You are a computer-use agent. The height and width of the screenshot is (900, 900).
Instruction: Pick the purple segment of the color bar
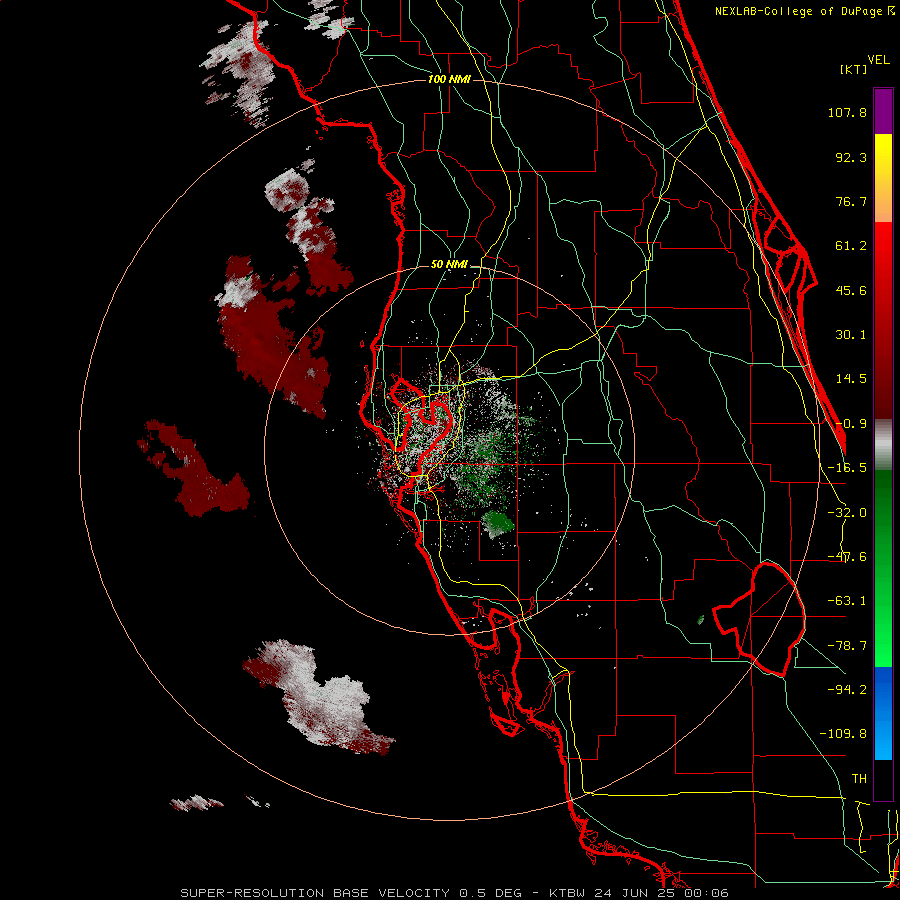pos(883,111)
